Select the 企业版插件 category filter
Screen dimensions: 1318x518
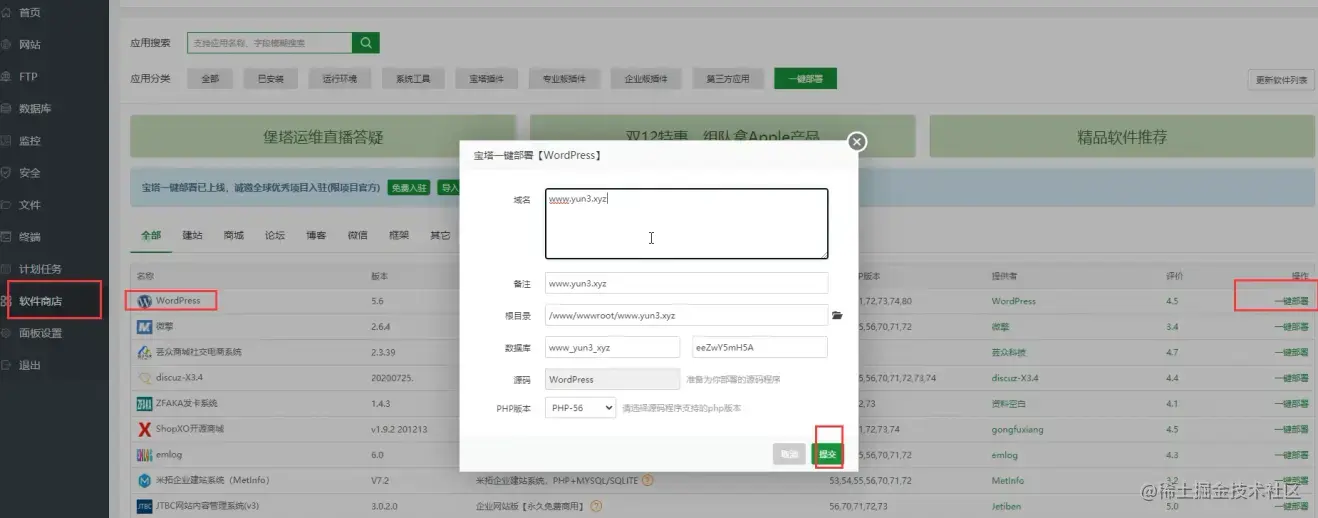pos(646,79)
